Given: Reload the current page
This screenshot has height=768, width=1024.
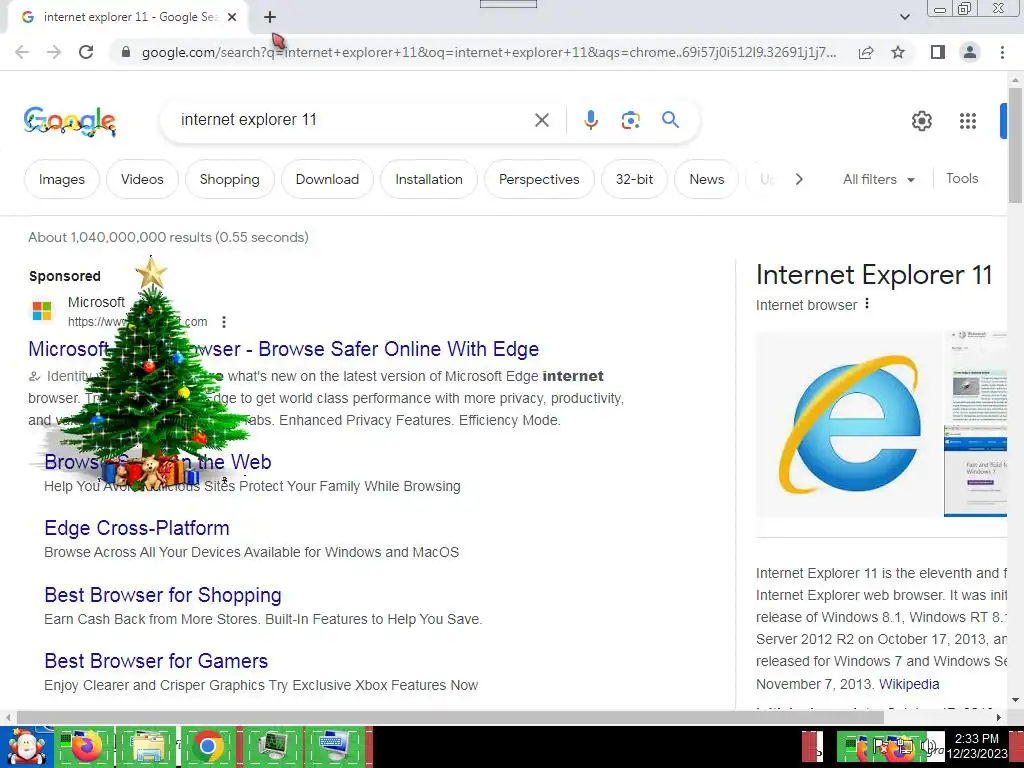Looking at the screenshot, I should [x=86, y=52].
